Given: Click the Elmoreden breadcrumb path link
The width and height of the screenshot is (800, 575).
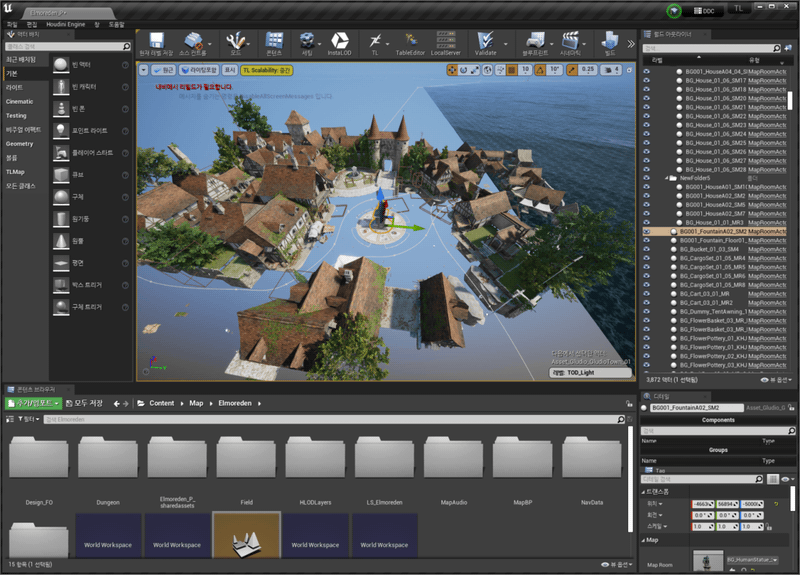Looking at the screenshot, I should click(x=236, y=403).
